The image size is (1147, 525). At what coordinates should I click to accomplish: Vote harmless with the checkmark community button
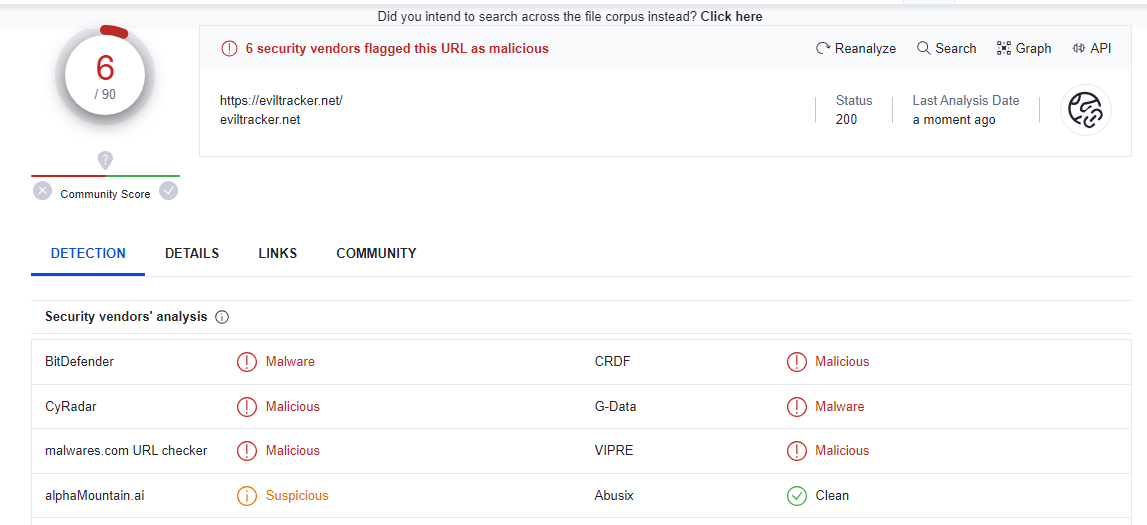point(169,191)
